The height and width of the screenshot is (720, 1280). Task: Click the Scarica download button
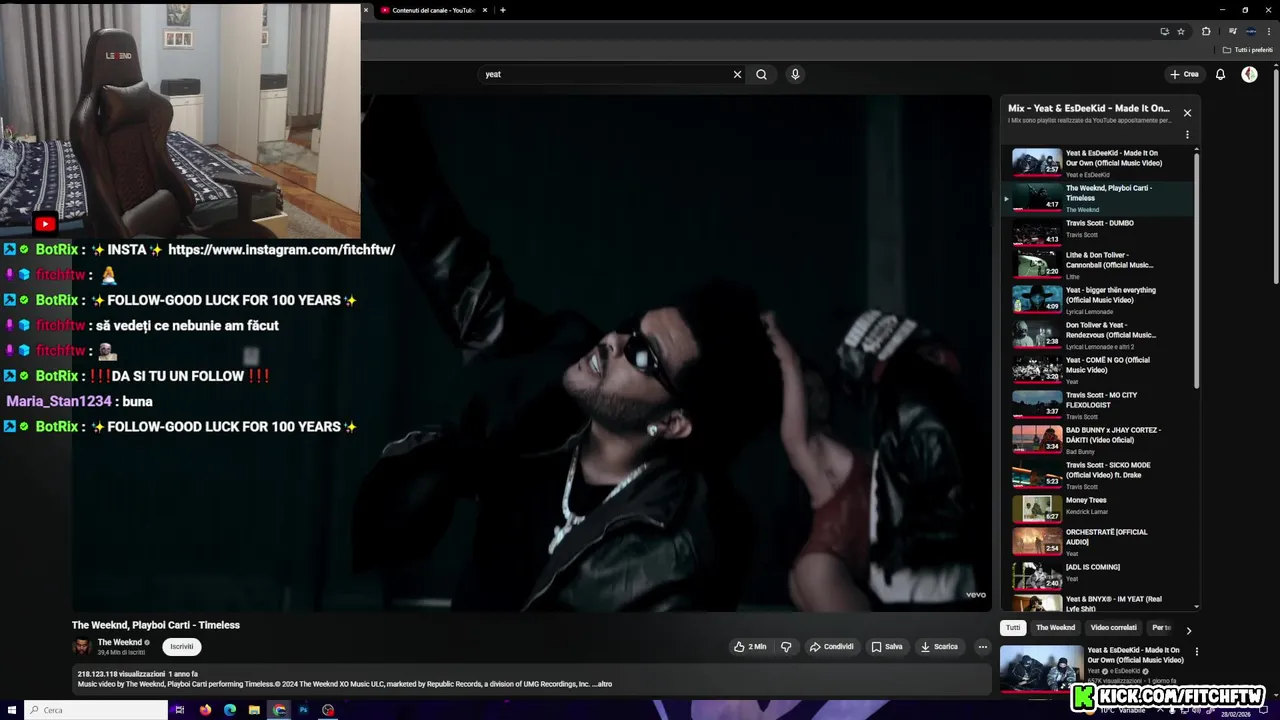coord(939,647)
